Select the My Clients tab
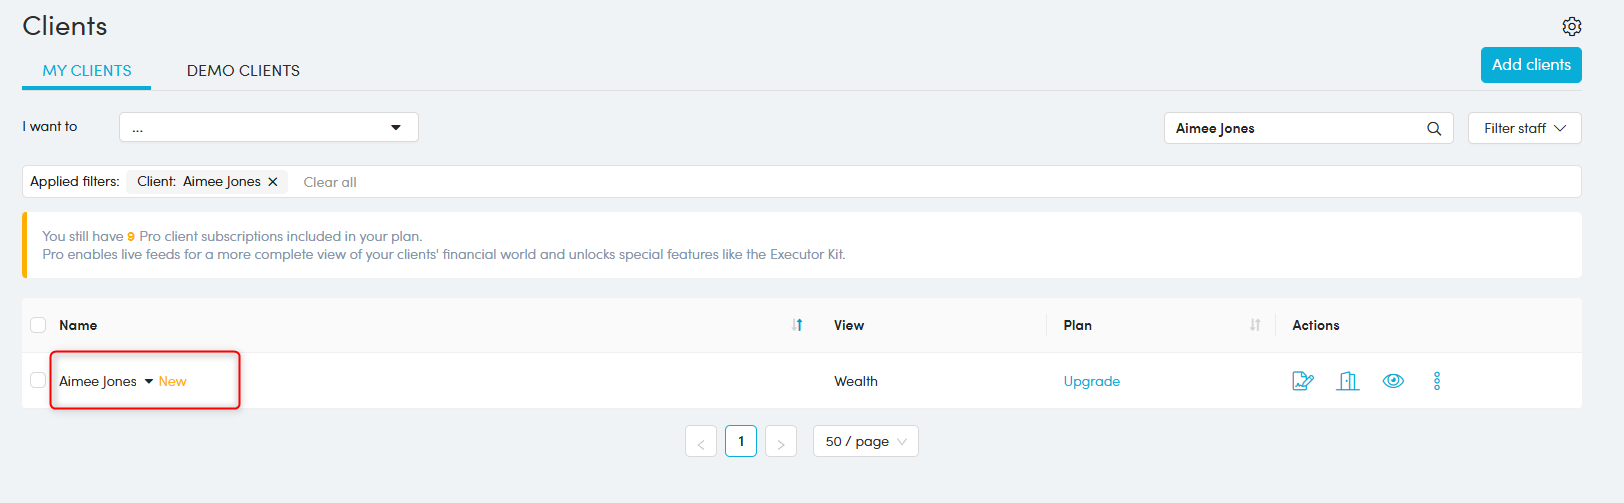 point(87,71)
